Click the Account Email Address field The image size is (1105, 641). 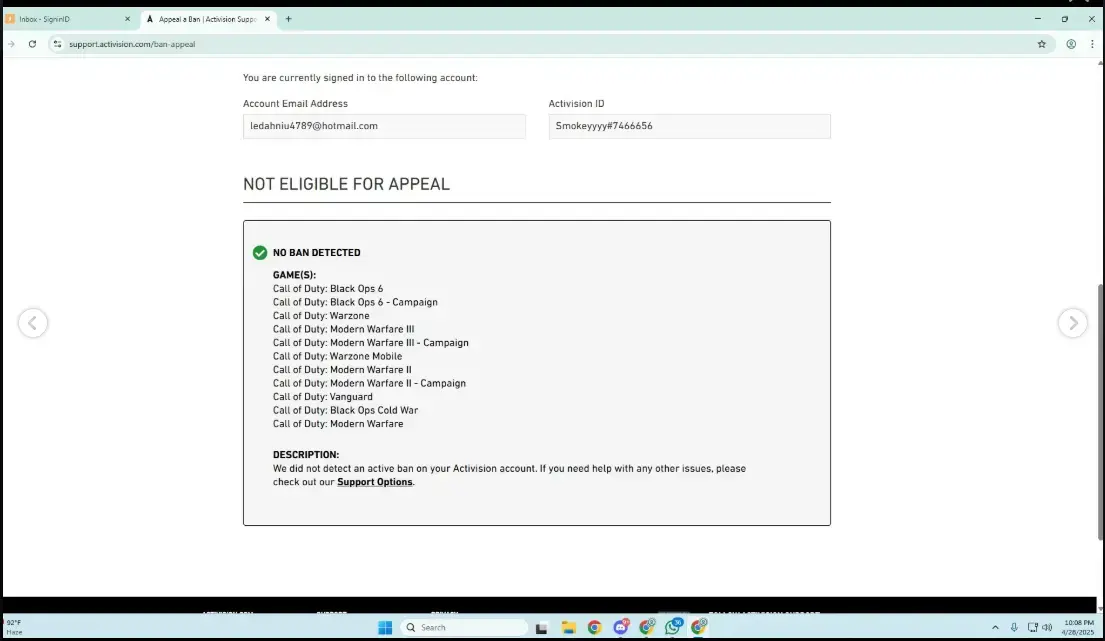tap(384, 126)
